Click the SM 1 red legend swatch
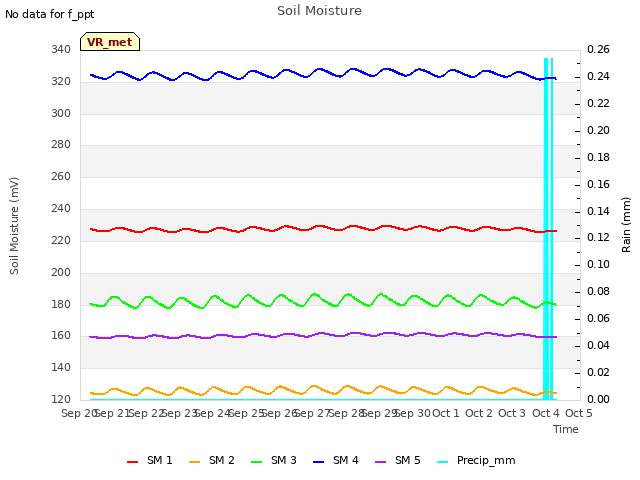The width and height of the screenshot is (640, 480). [x=132, y=462]
